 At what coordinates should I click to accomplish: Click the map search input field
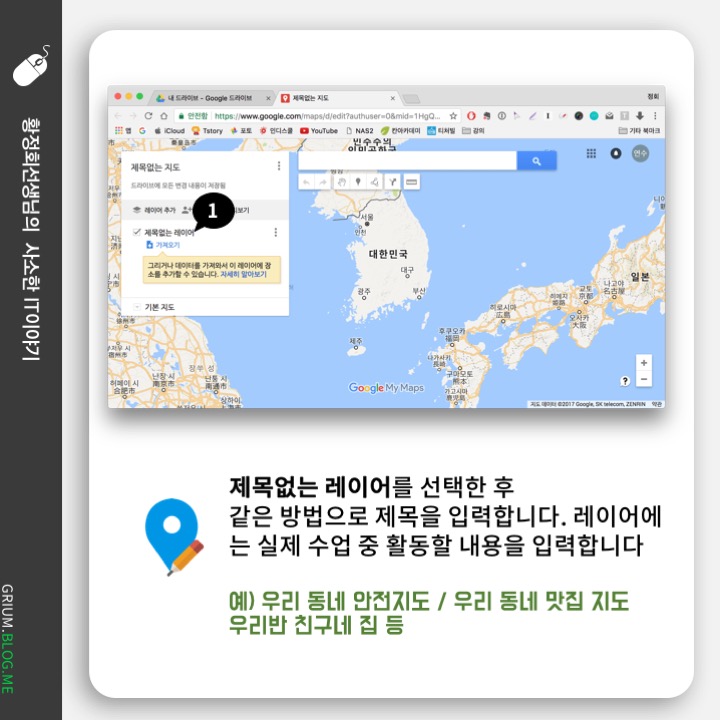(x=406, y=161)
